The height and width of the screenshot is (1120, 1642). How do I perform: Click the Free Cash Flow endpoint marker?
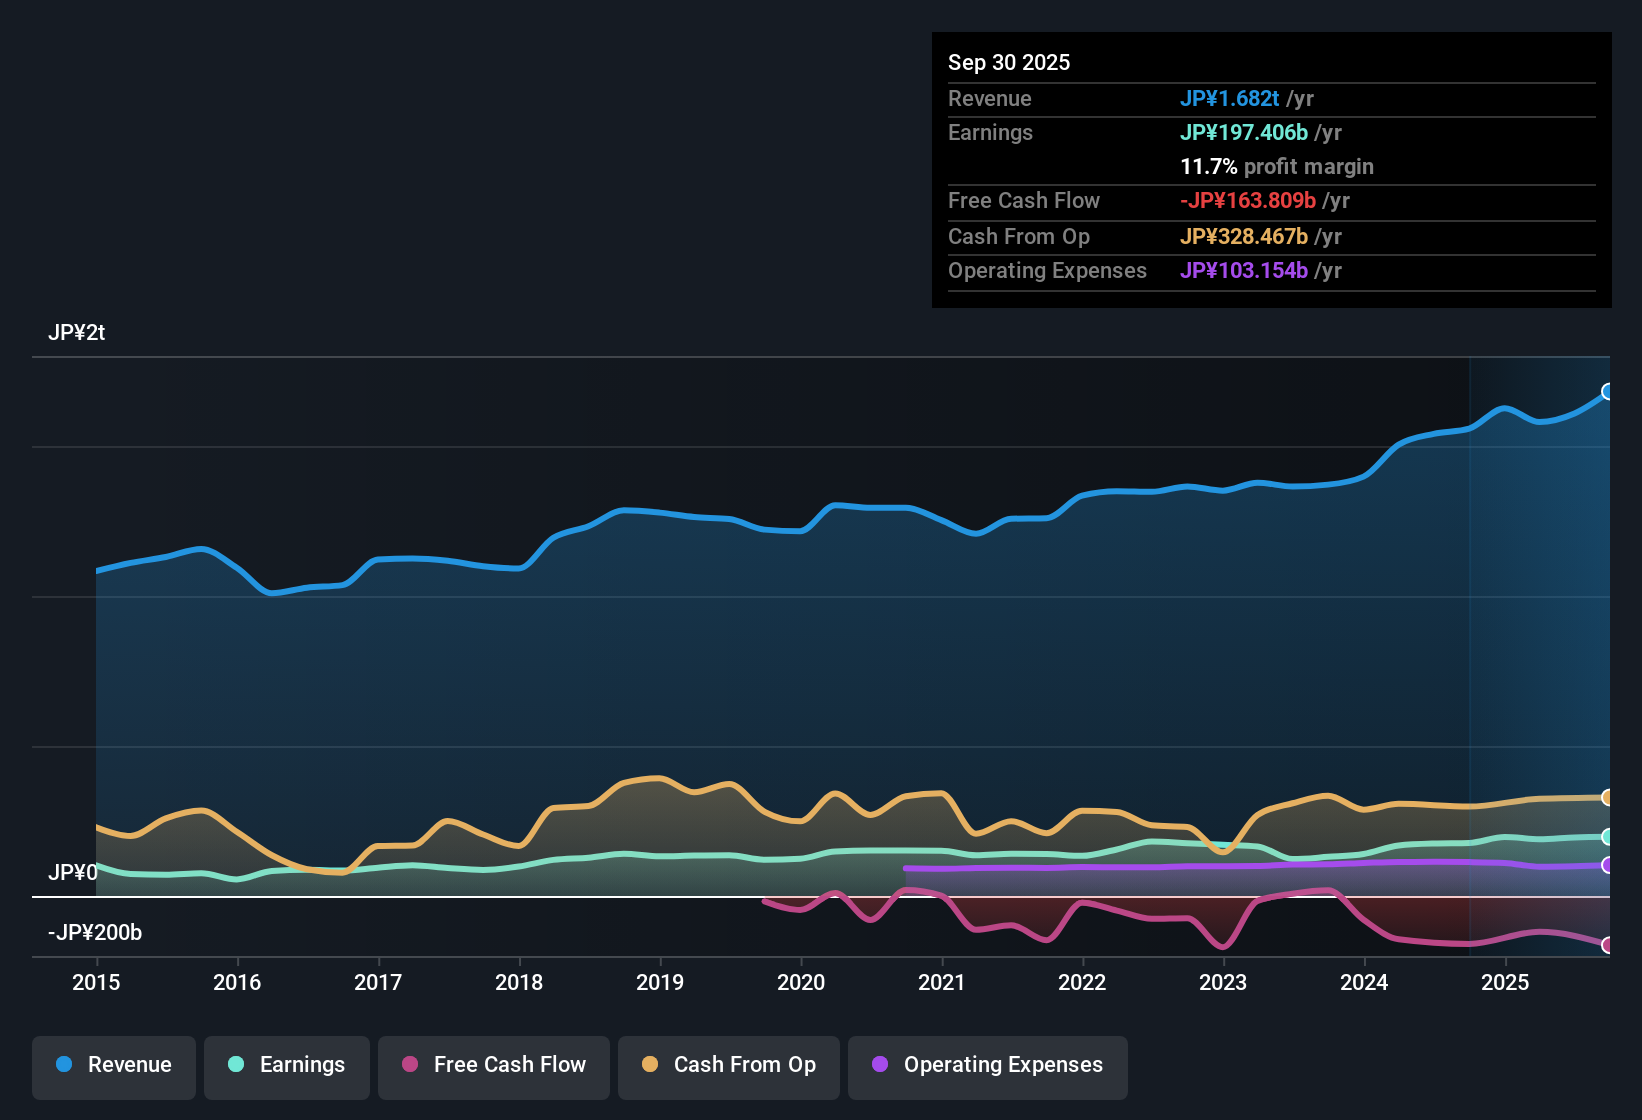(x=1609, y=944)
